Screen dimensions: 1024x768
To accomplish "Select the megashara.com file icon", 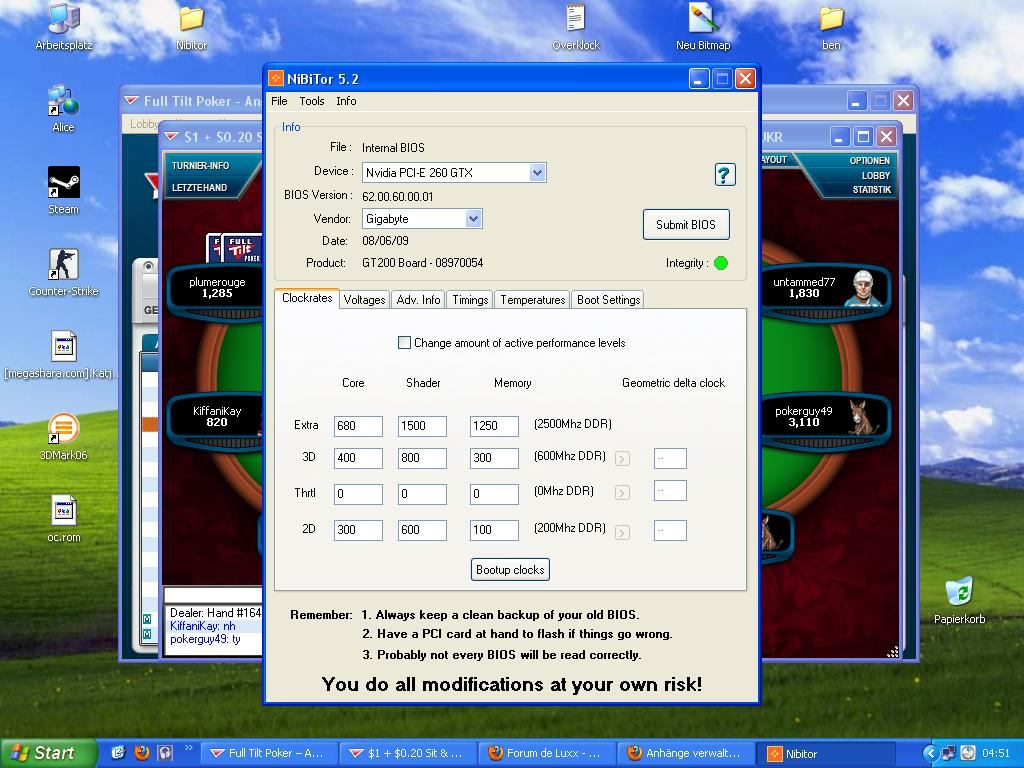I will pyautogui.click(x=63, y=355).
